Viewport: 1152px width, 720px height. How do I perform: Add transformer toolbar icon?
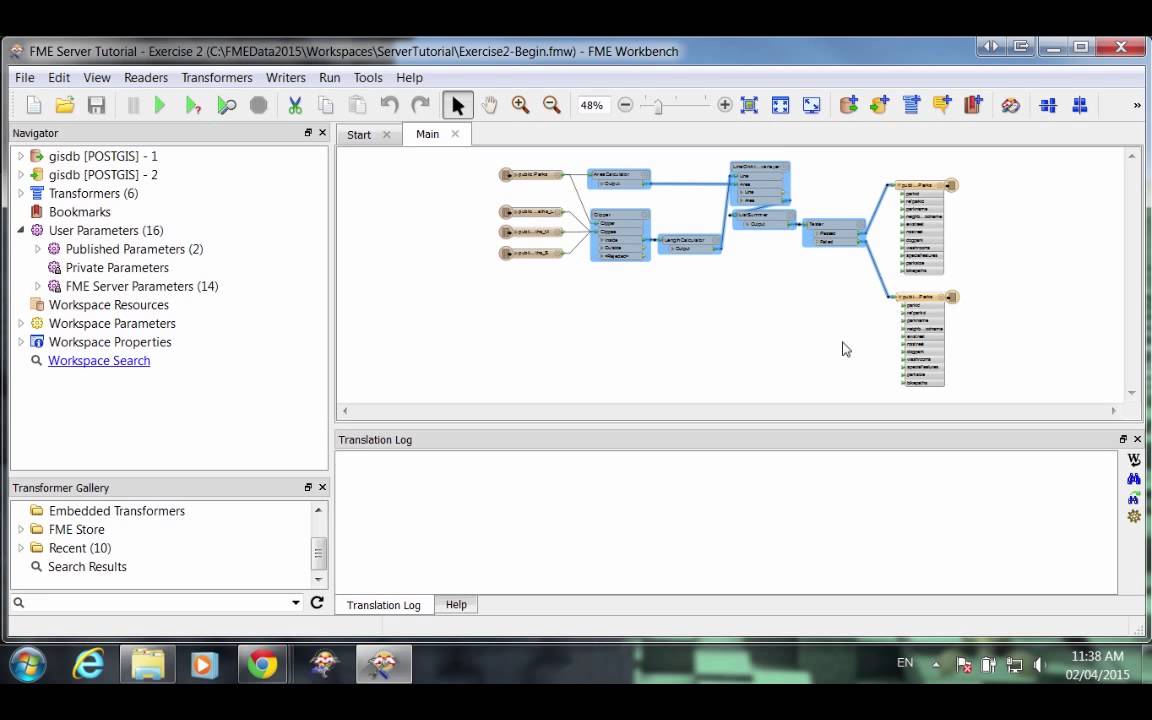point(911,105)
